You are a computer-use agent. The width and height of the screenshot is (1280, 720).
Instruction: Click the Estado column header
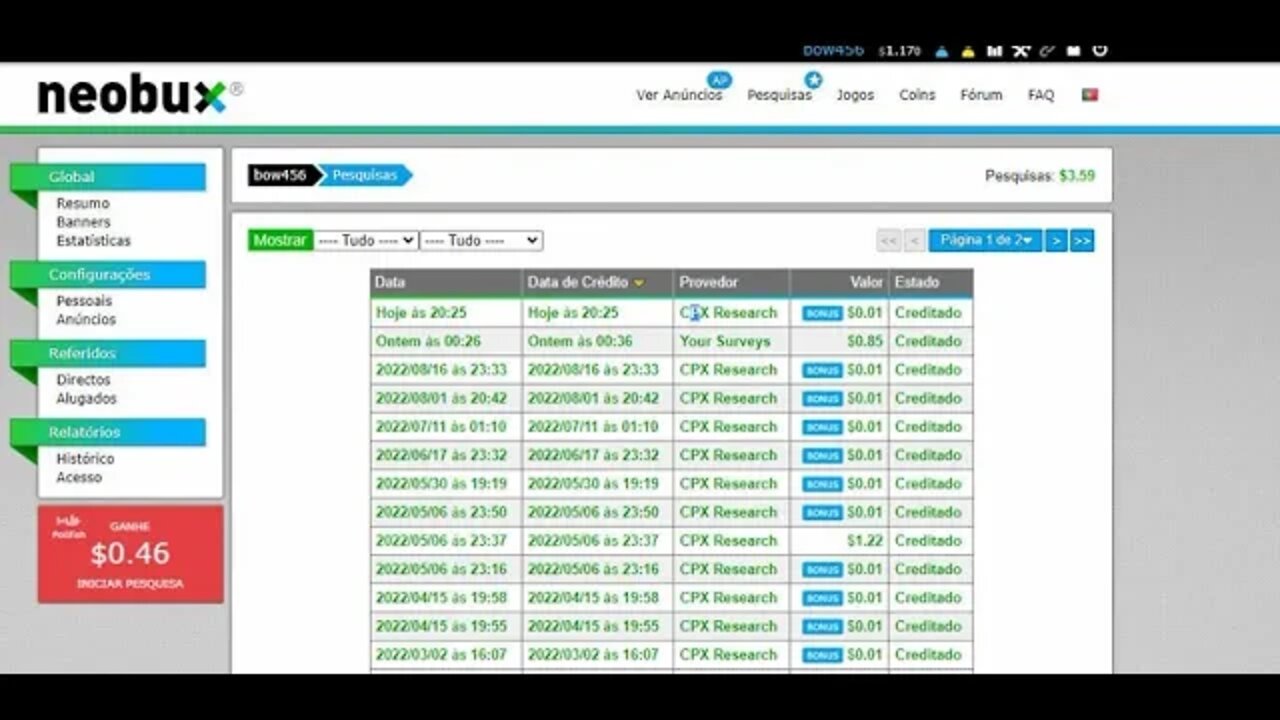point(930,283)
